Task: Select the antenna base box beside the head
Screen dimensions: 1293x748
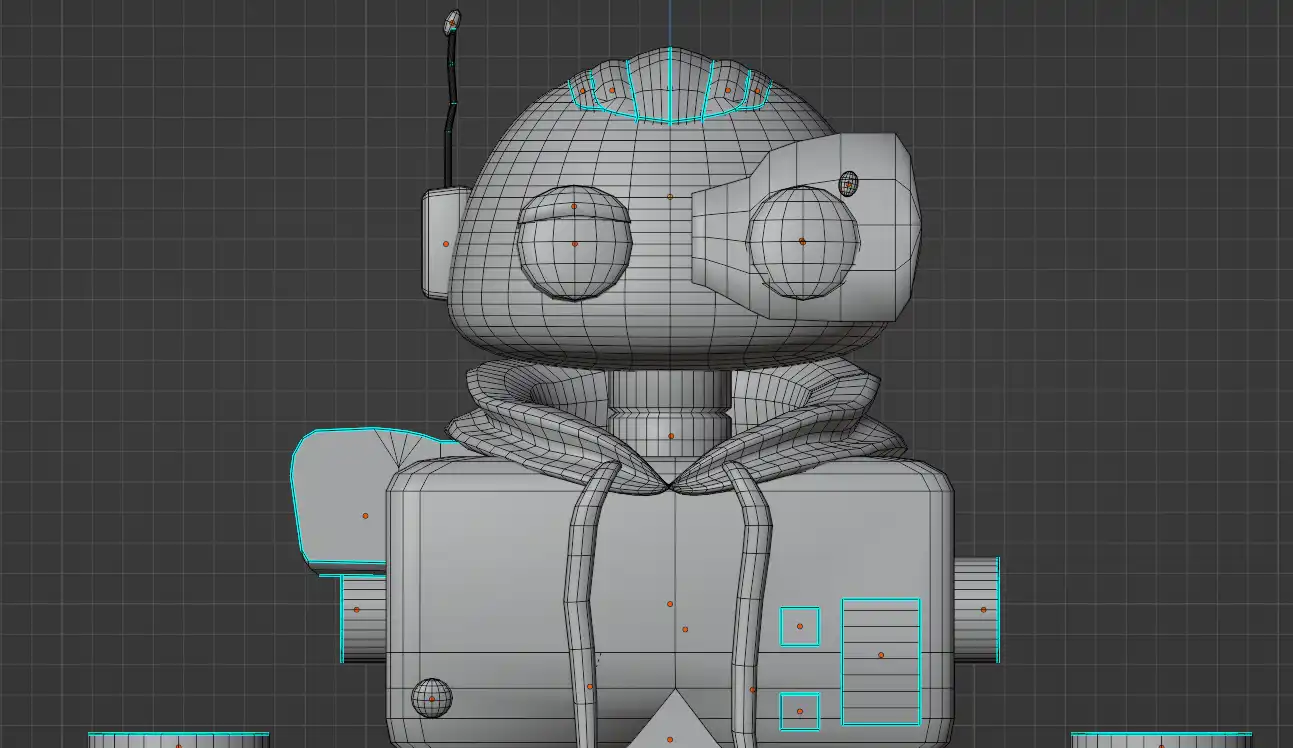Action: (x=438, y=243)
